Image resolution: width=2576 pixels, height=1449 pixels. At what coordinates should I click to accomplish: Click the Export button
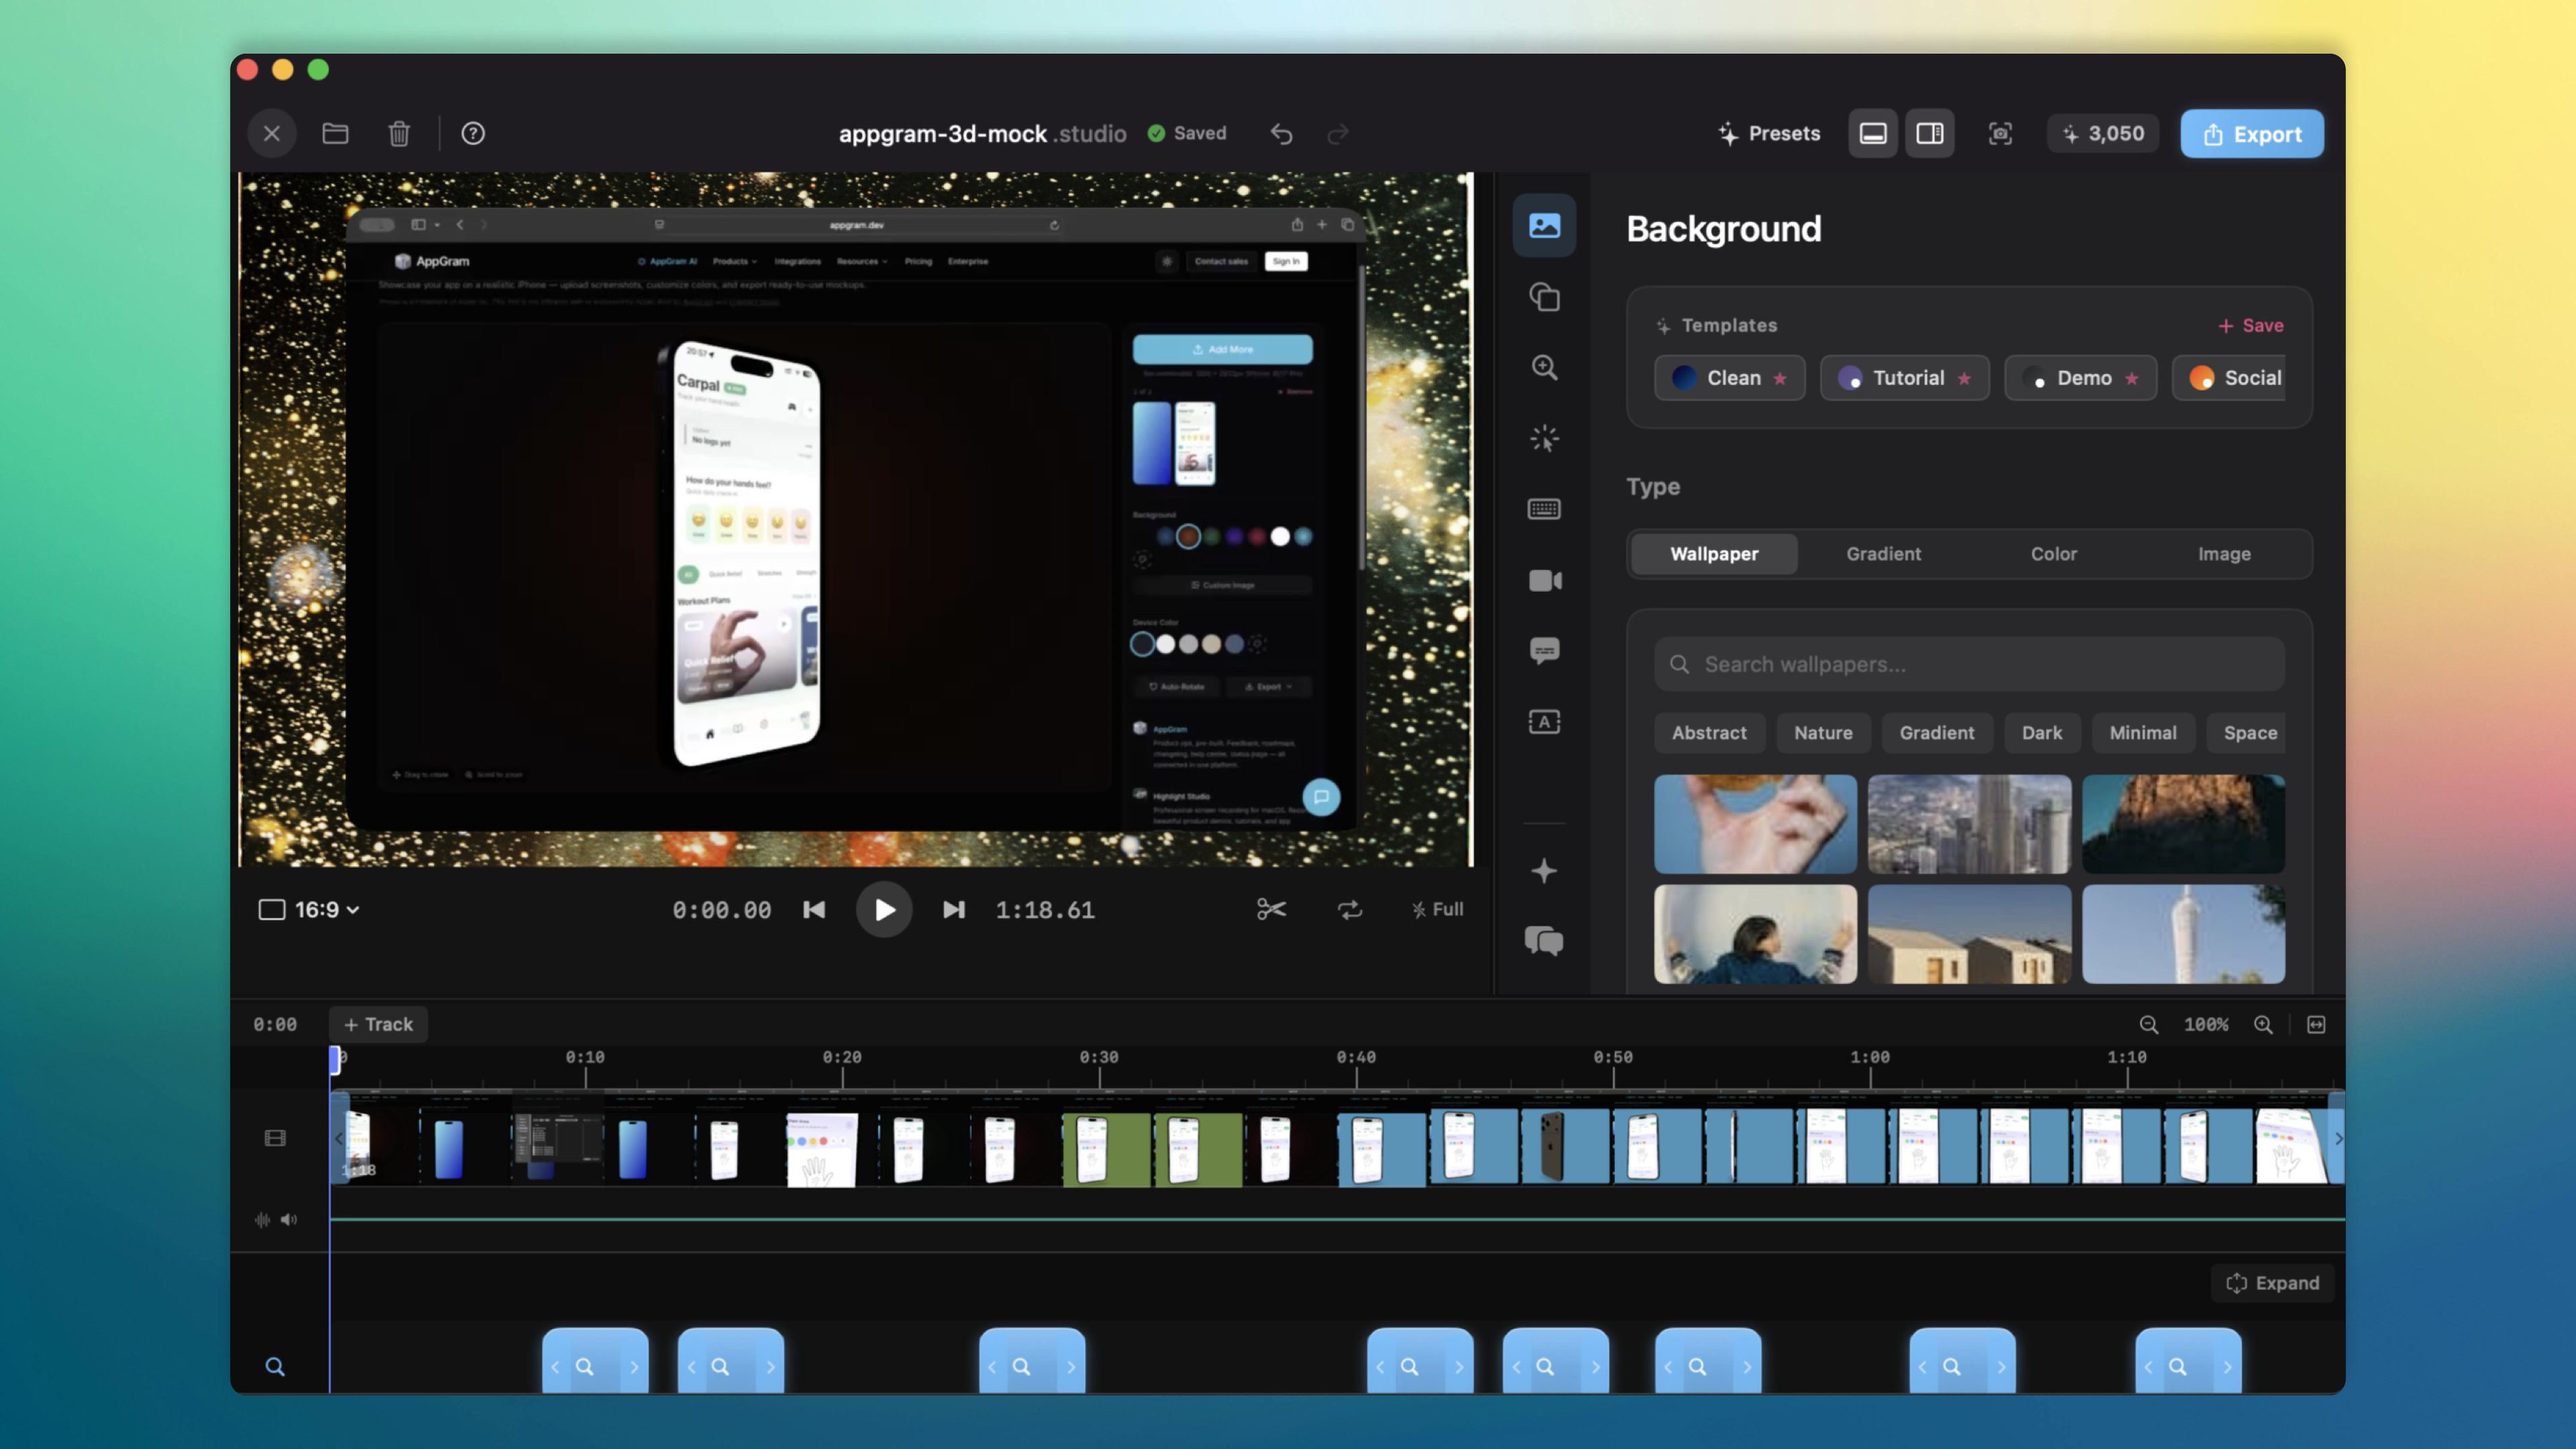click(x=2252, y=133)
